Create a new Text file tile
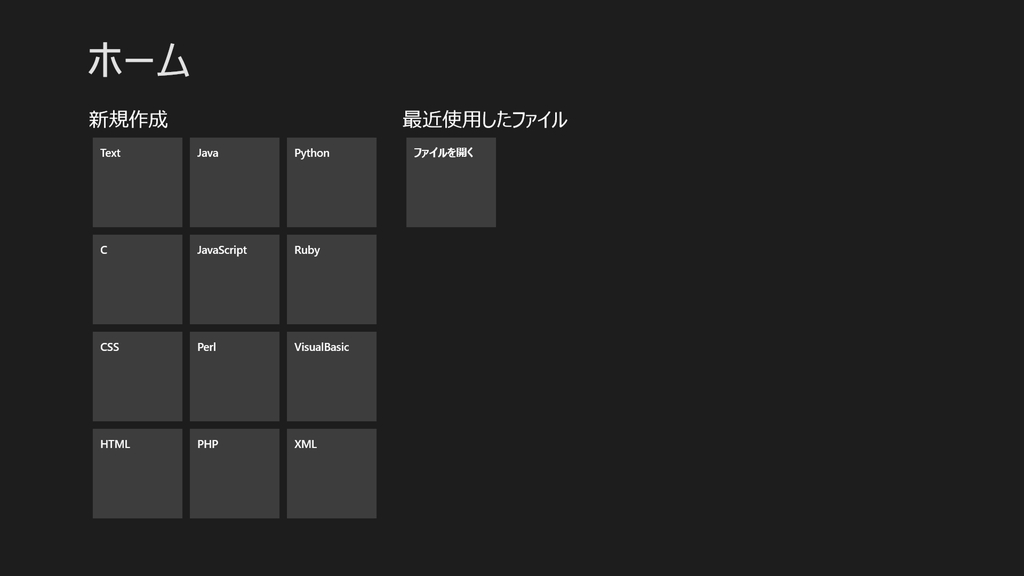Viewport: 1024px width, 576px height. tap(137, 182)
